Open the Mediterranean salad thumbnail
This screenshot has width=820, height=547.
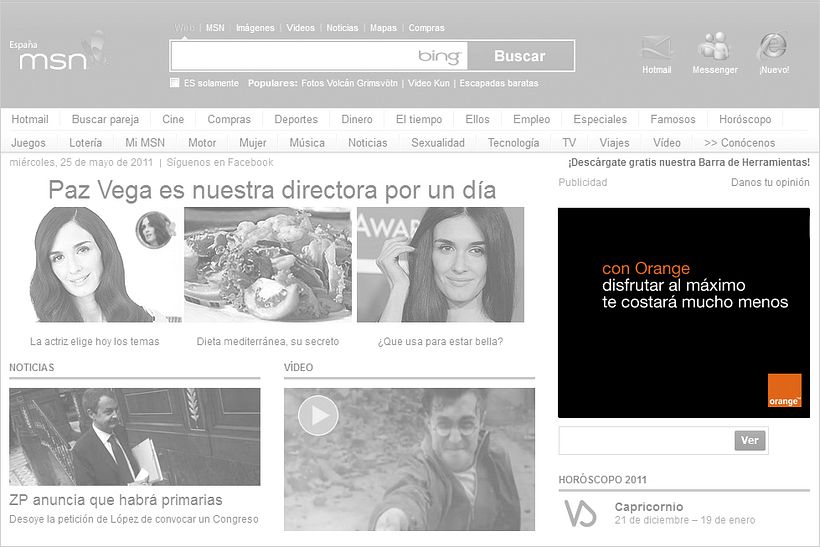pos(268,265)
